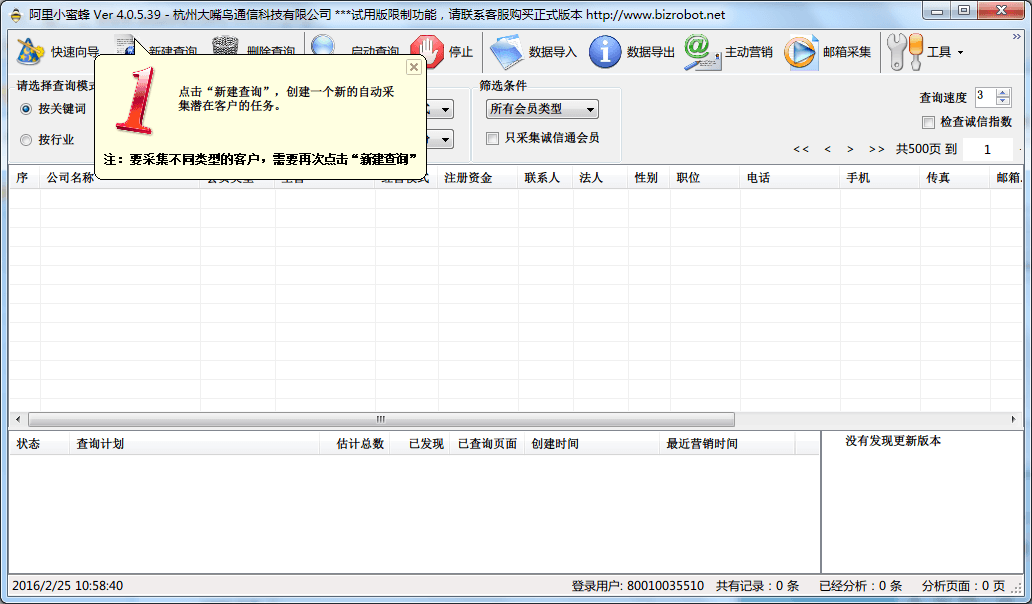Screen dimensions: 1032x604
Task: Expand the 所有会员类型 dropdown
Action: tap(541, 109)
